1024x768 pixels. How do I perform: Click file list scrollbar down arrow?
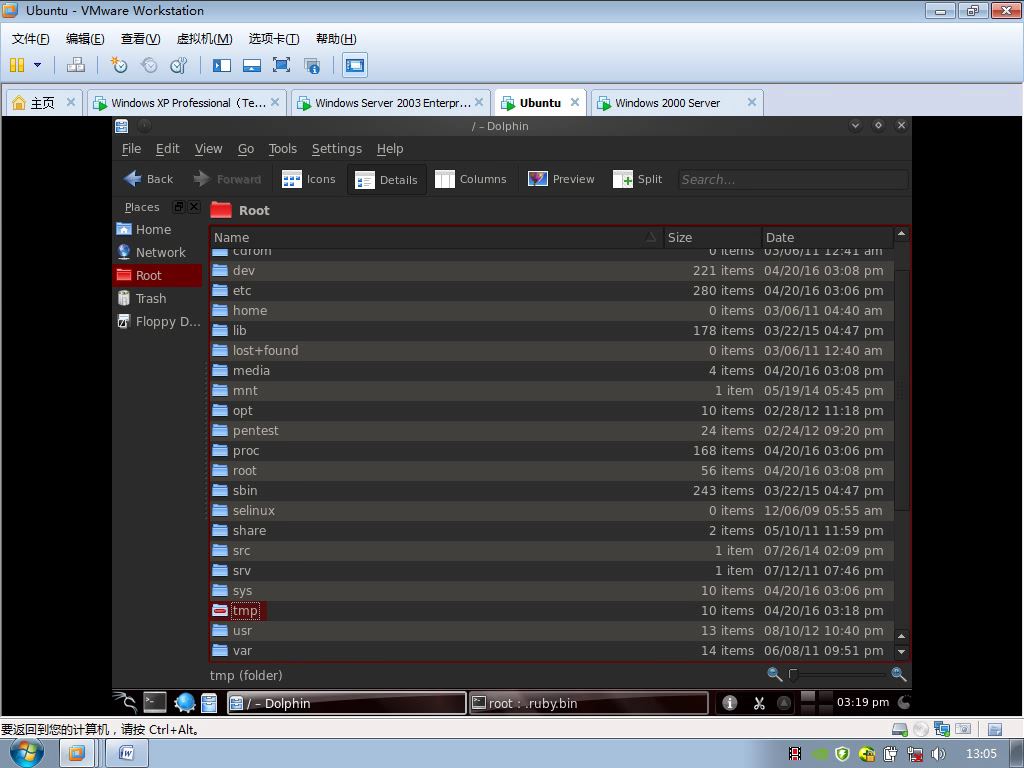tap(901, 652)
